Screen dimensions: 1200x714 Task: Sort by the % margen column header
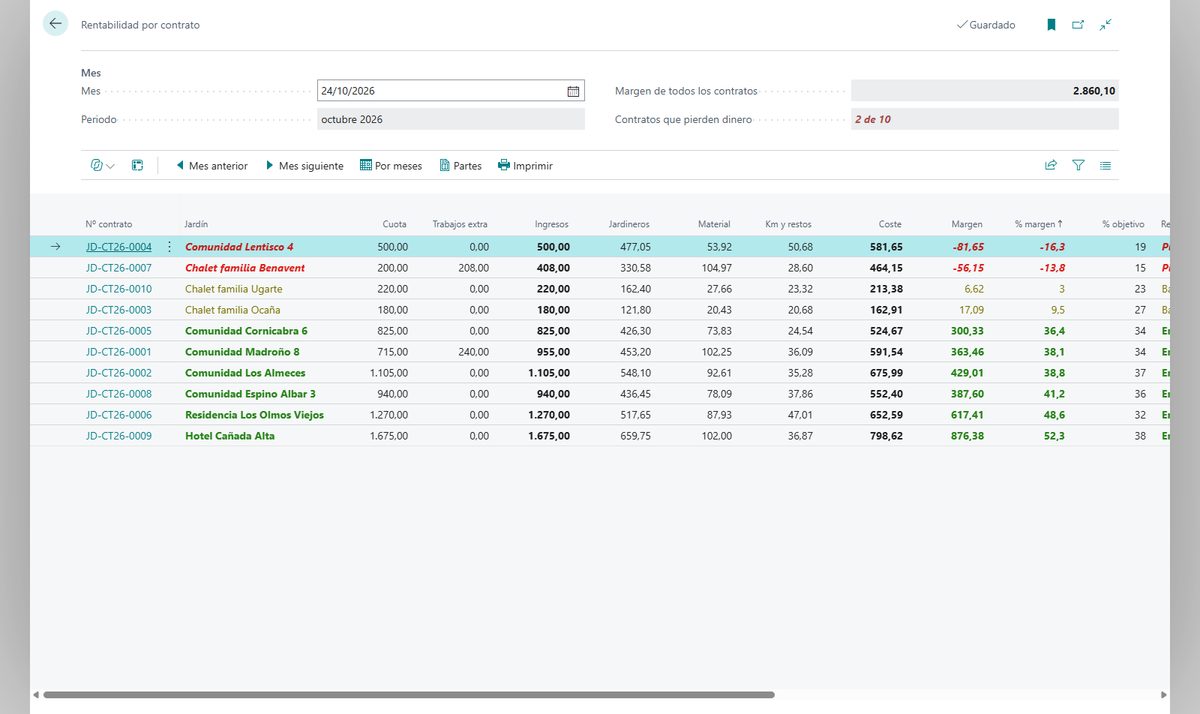coord(1038,224)
